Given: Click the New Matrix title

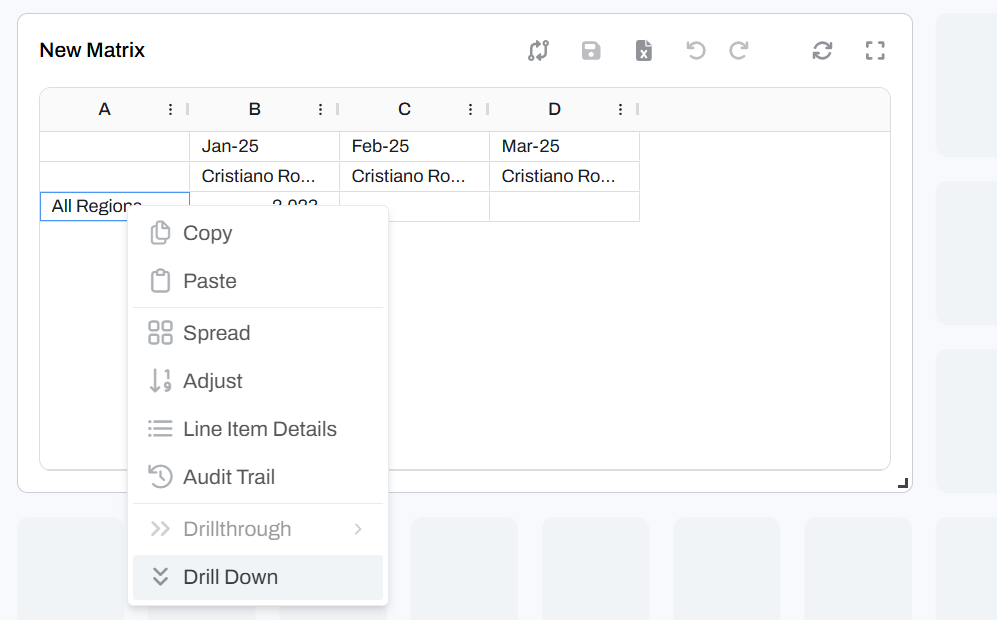Looking at the screenshot, I should (x=92, y=50).
